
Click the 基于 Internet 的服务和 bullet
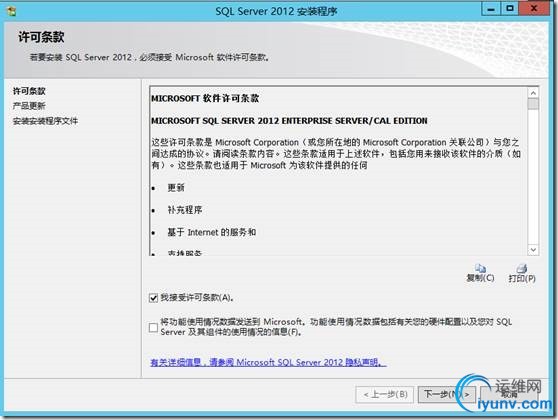[212, 232]
